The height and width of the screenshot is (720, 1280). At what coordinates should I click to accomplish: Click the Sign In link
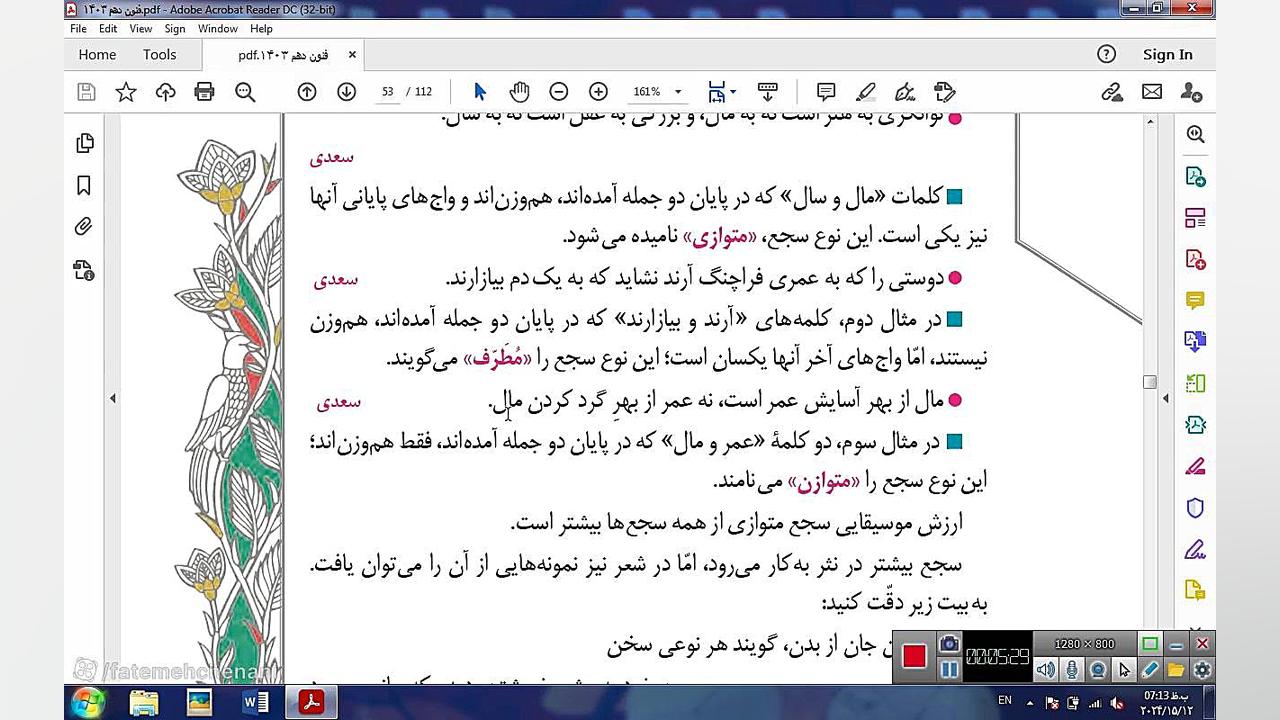pos(1168,55)
